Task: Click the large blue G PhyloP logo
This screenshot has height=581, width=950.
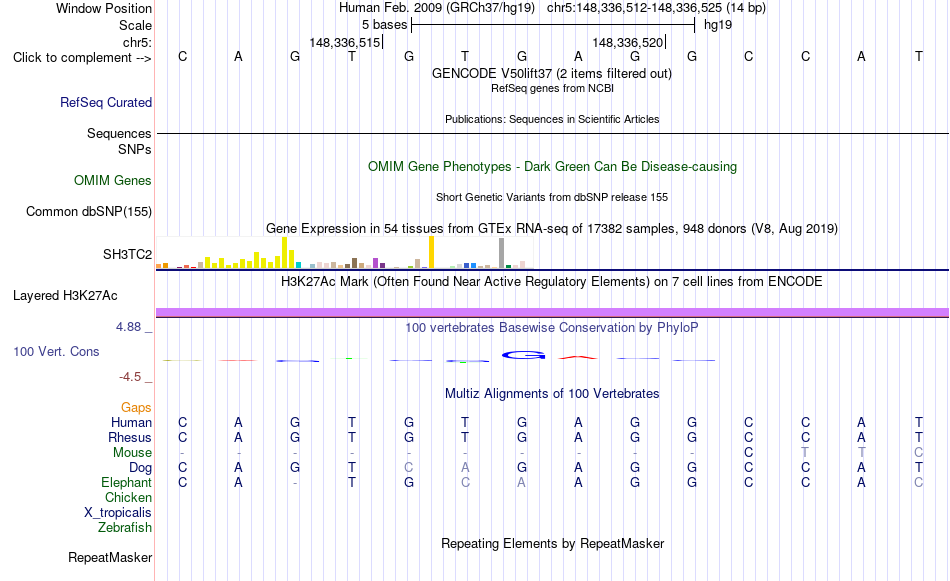Action: pos(523,355)
